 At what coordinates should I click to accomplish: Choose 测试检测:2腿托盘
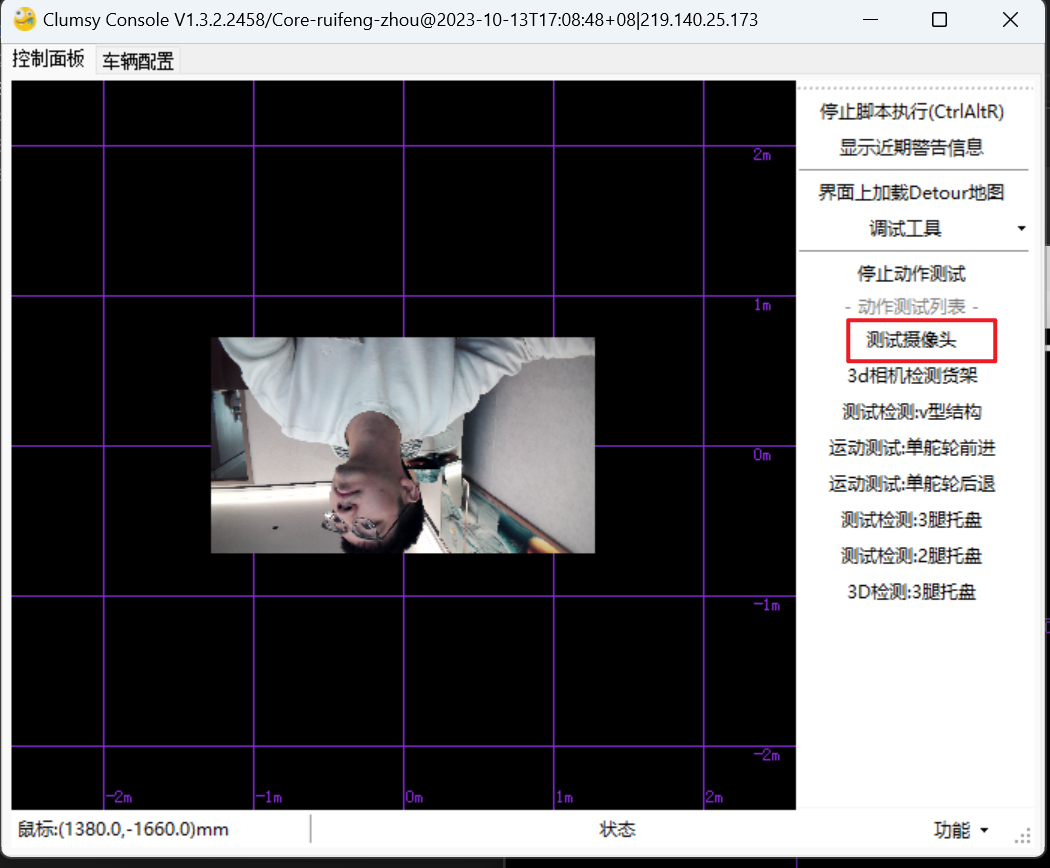(x=911, y=556)
